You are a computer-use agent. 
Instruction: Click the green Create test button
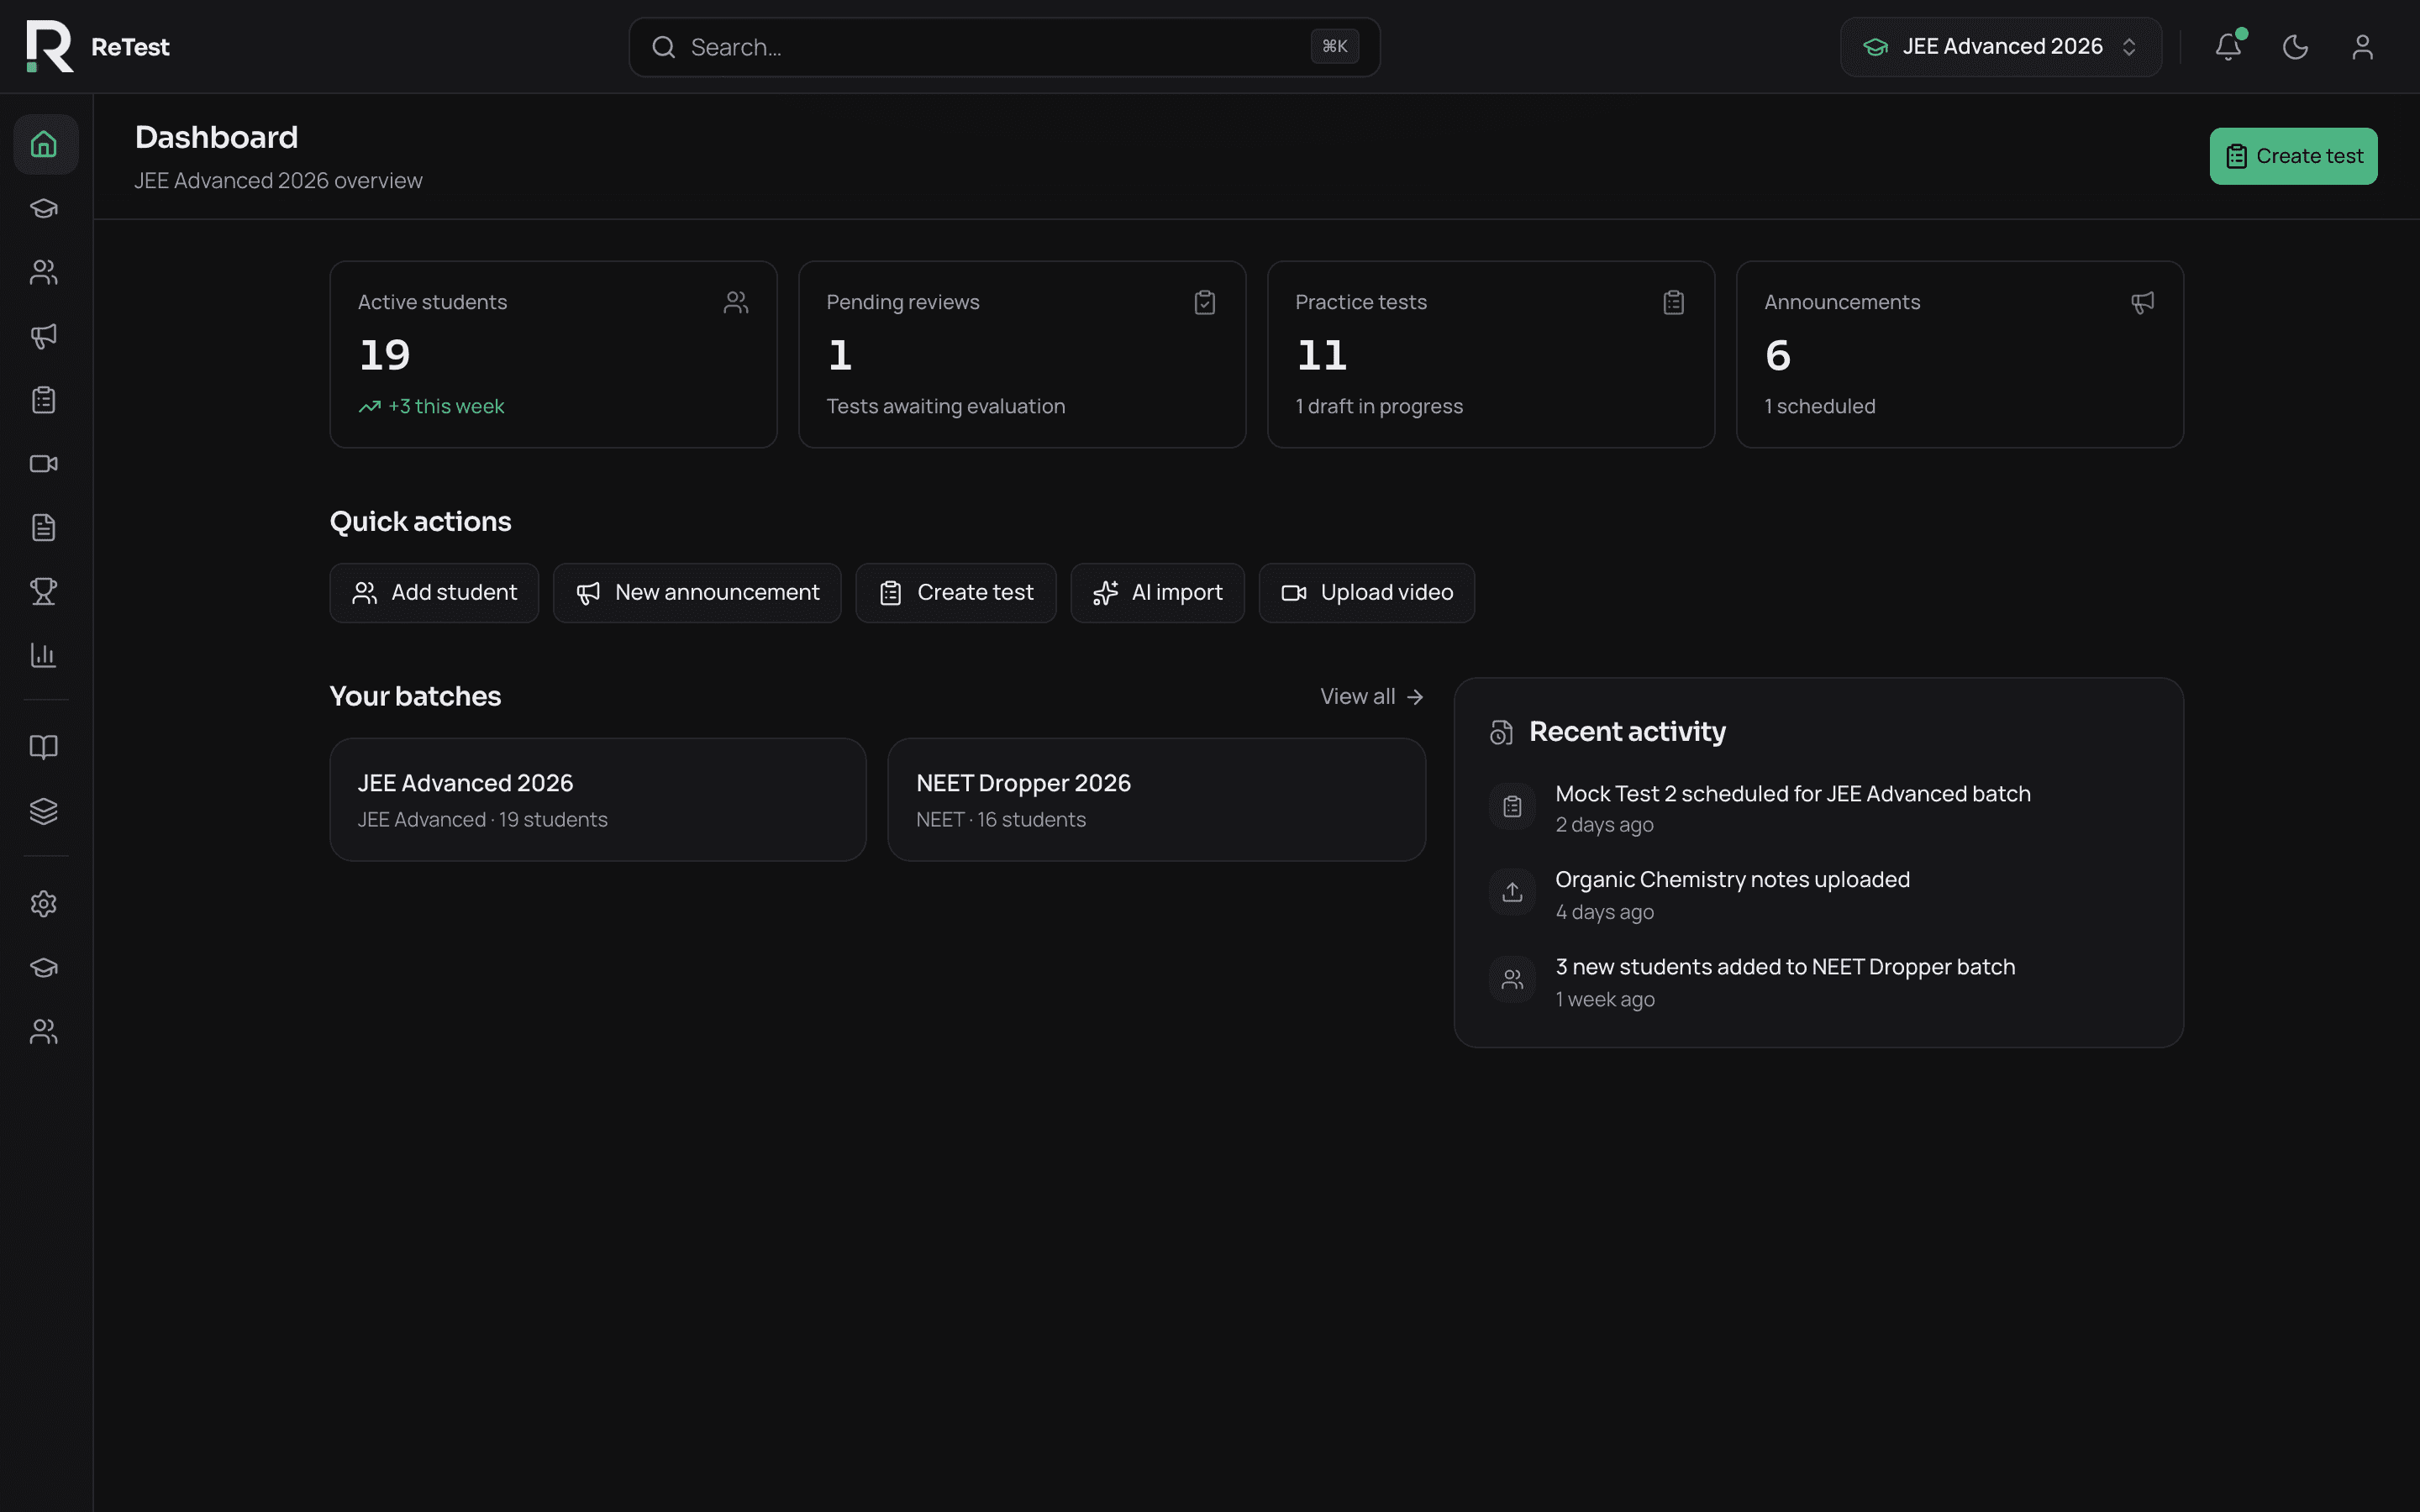(2293, 156)
